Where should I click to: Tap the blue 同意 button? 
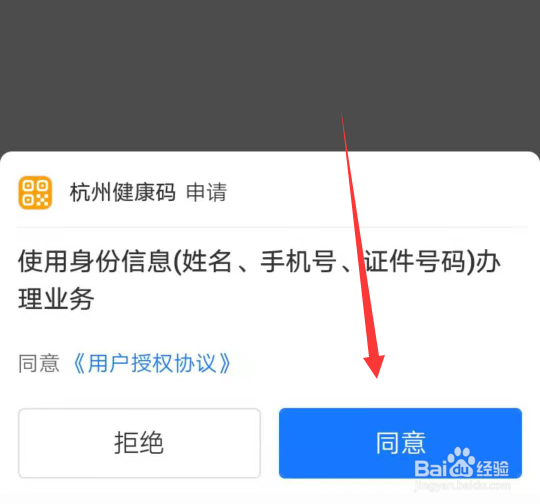[400, 443]
